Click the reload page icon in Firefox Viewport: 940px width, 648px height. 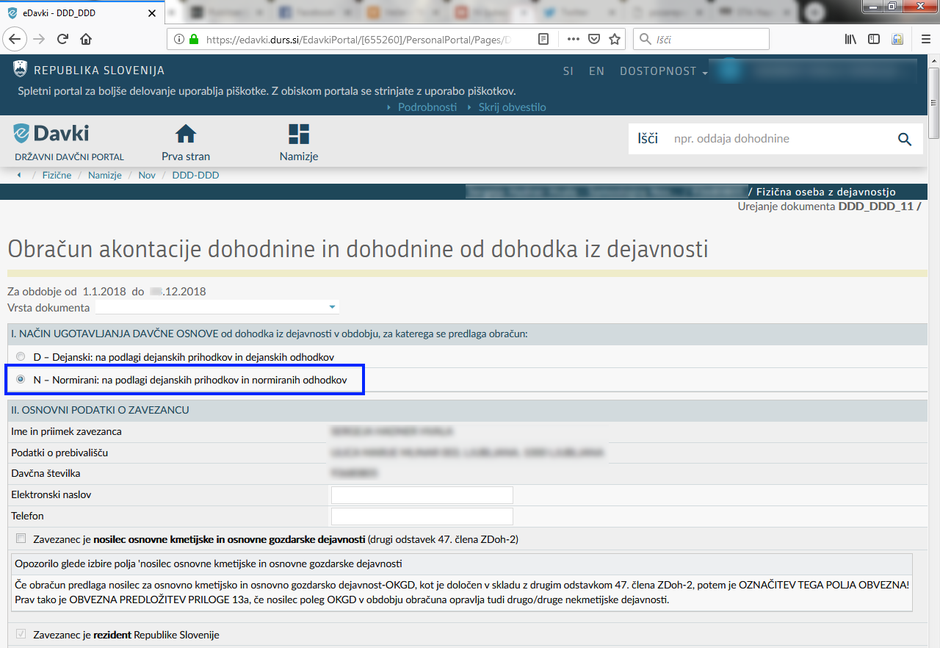click(62, 38)
